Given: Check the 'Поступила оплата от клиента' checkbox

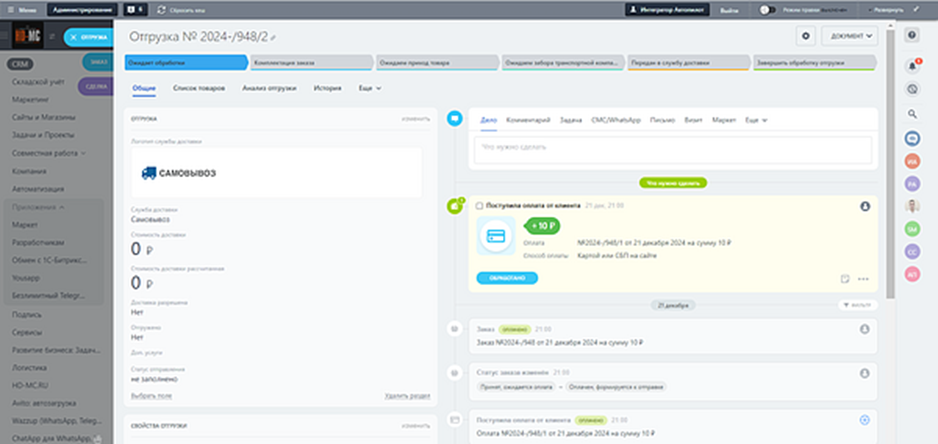Looking at the screenshot, I should point(480,206).
